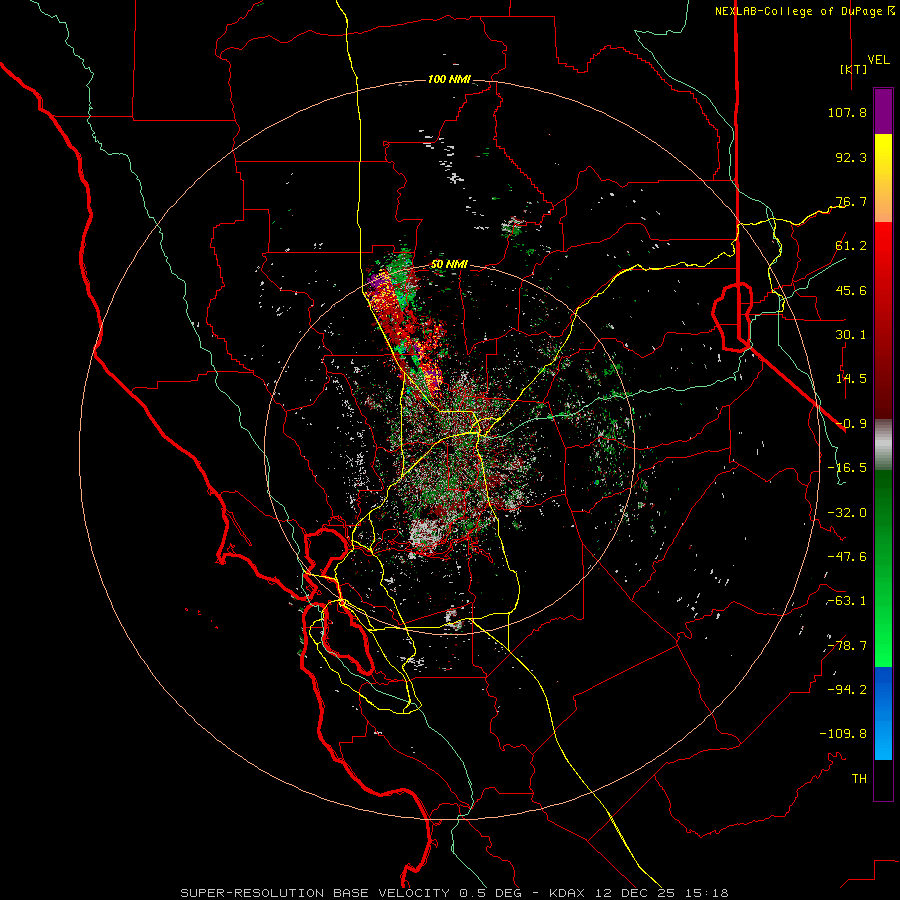Screen dimensions: 900x900
Task: Click the purple segment of the color bar
Action: click(883, 111)
